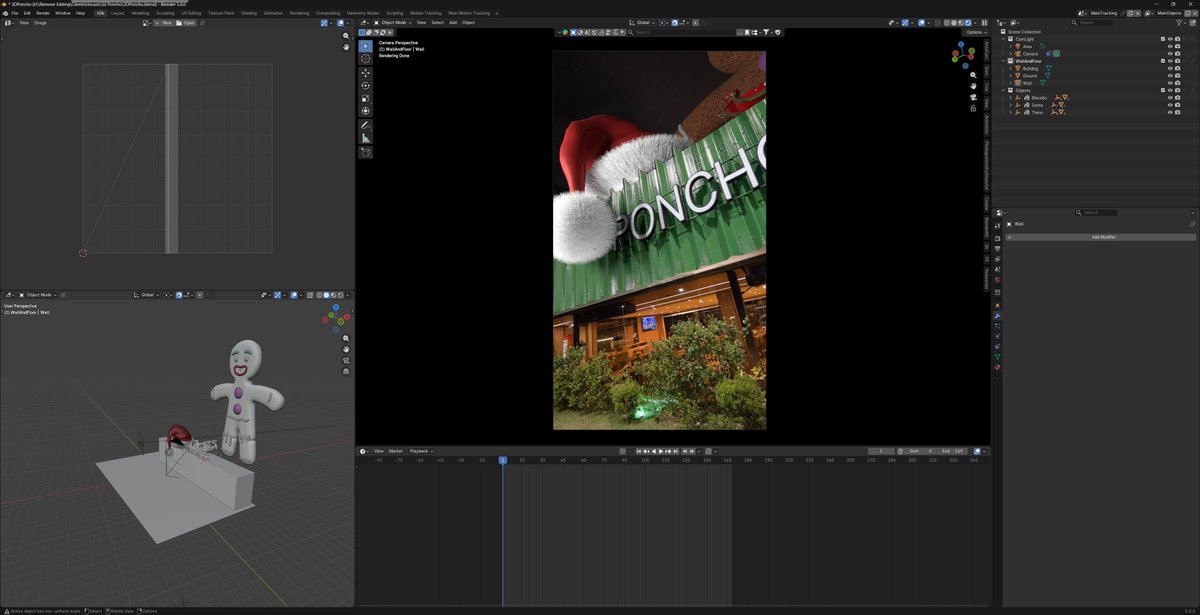Select the Rotate tool in camera viewport
The width and height of the screenshot is (1200, 615).
(366, 86)
